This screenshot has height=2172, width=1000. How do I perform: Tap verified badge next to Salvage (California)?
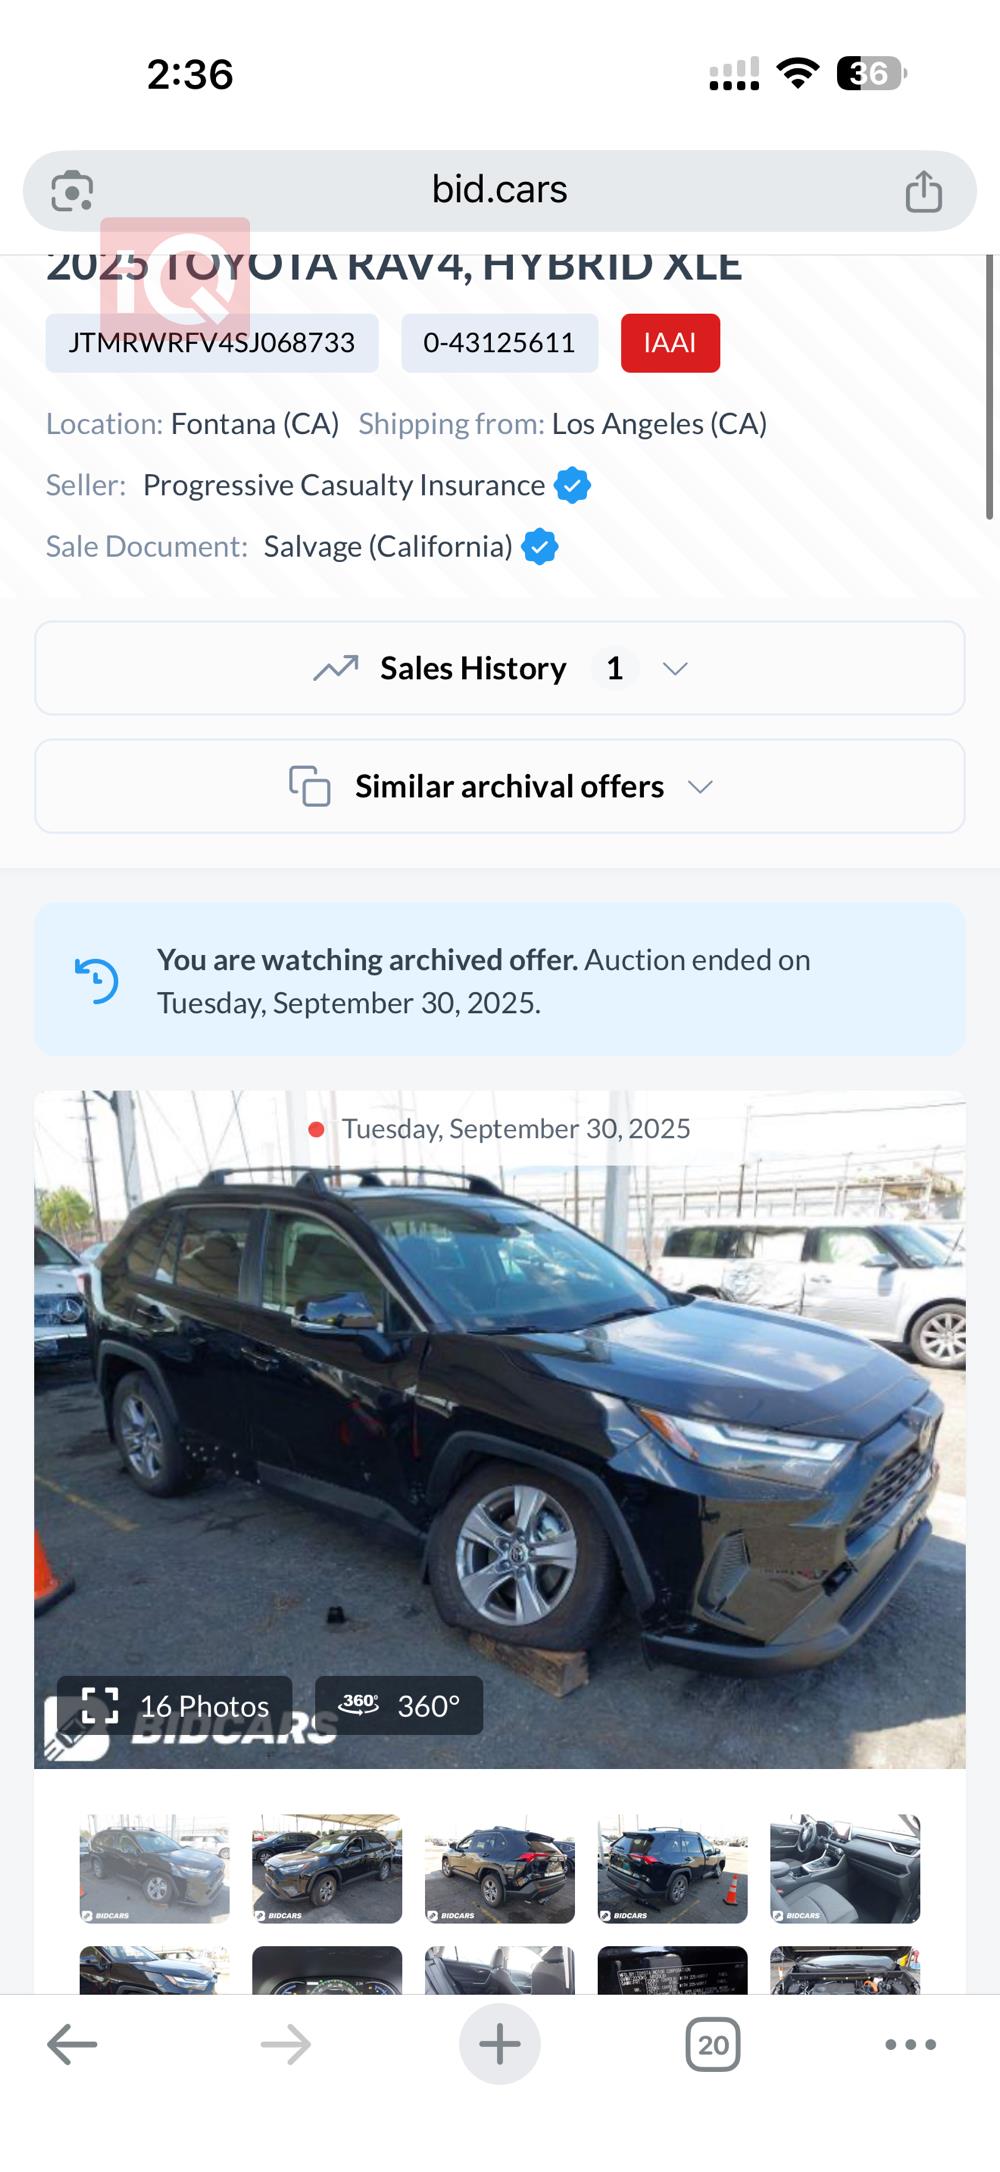(540, 546)
